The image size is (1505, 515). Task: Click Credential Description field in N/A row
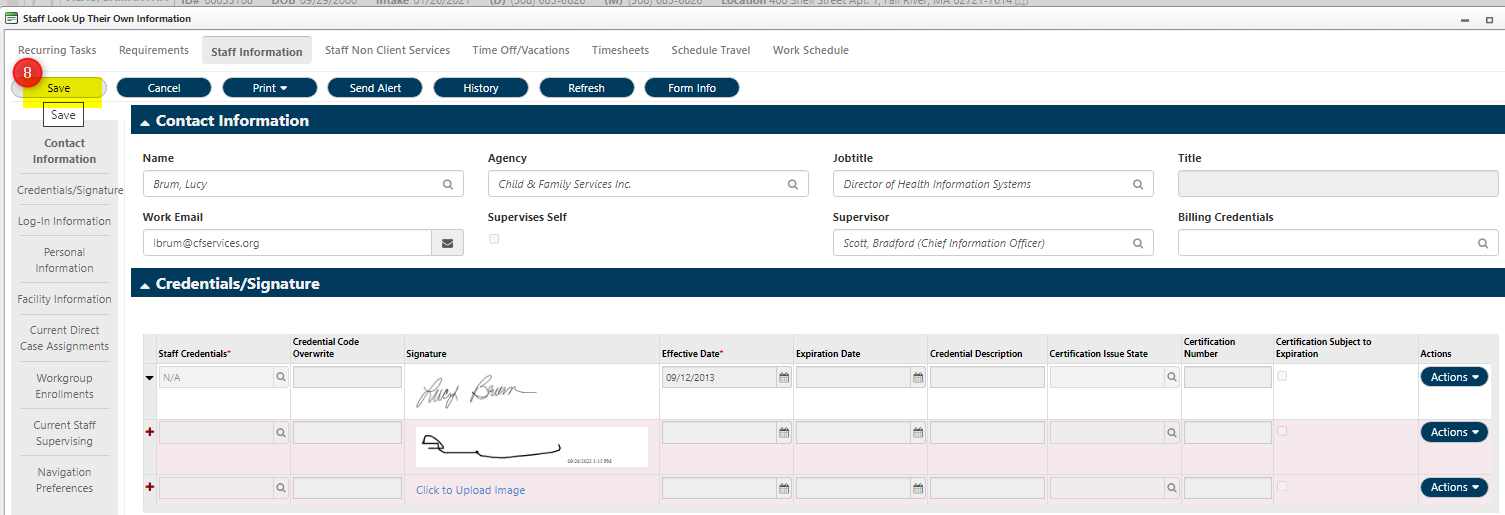point(987,377)
